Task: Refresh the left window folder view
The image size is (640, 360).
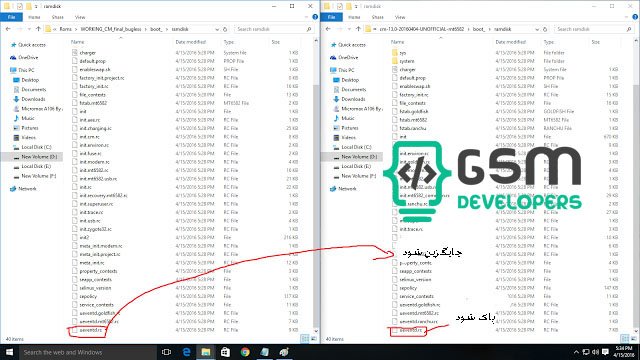Action: pyautogui.click(x=224, y=29)
